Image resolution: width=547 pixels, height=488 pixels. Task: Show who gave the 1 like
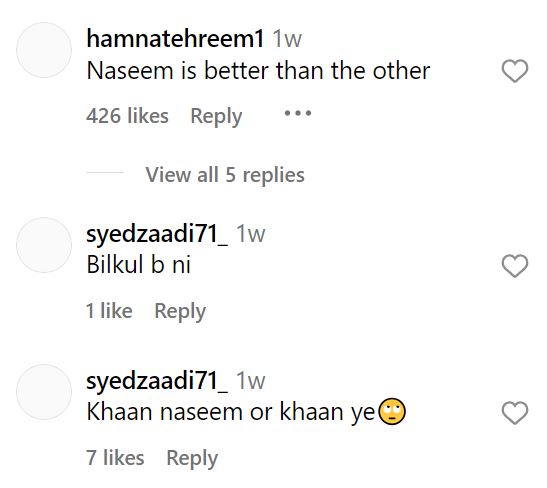tap(109, 311)
